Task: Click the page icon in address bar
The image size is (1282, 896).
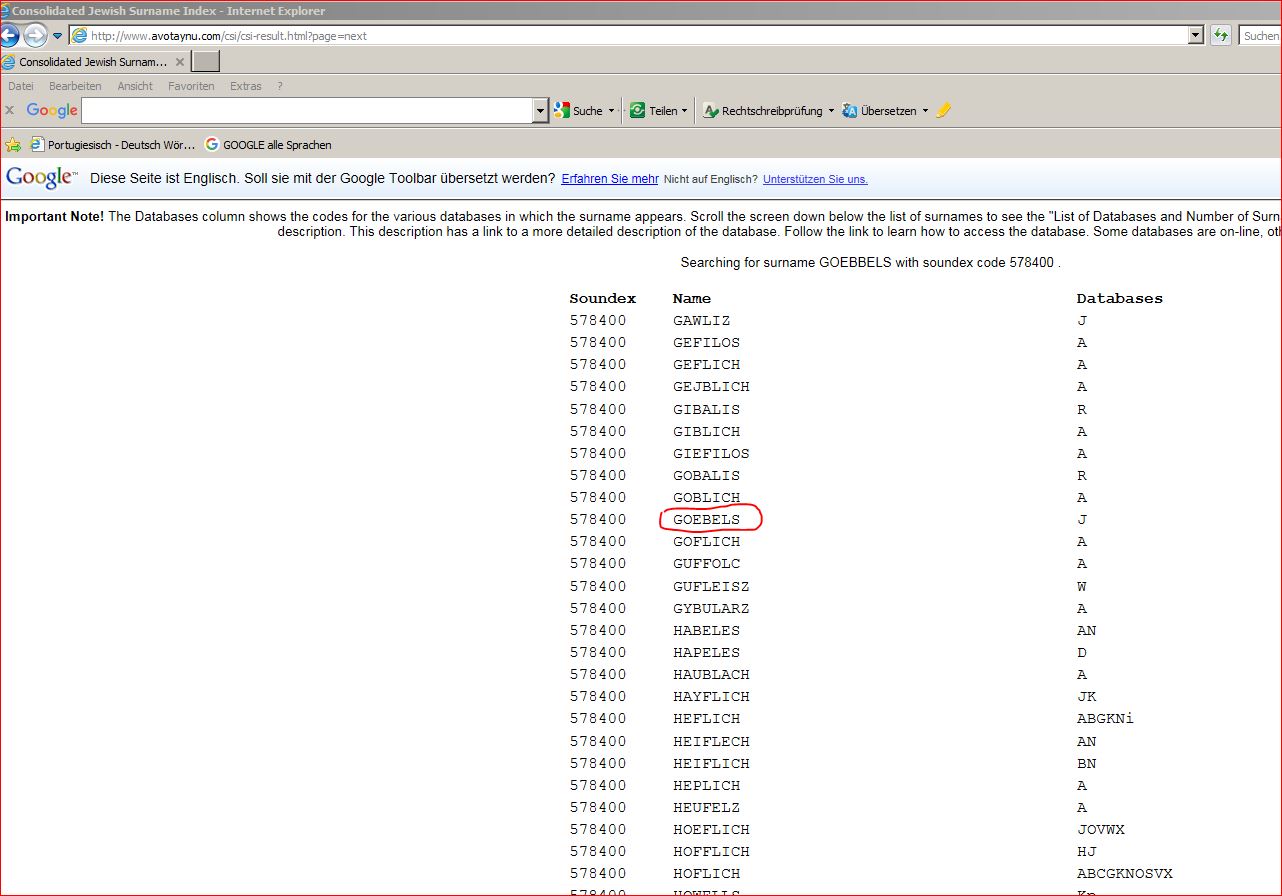Action: pos(79,35)
